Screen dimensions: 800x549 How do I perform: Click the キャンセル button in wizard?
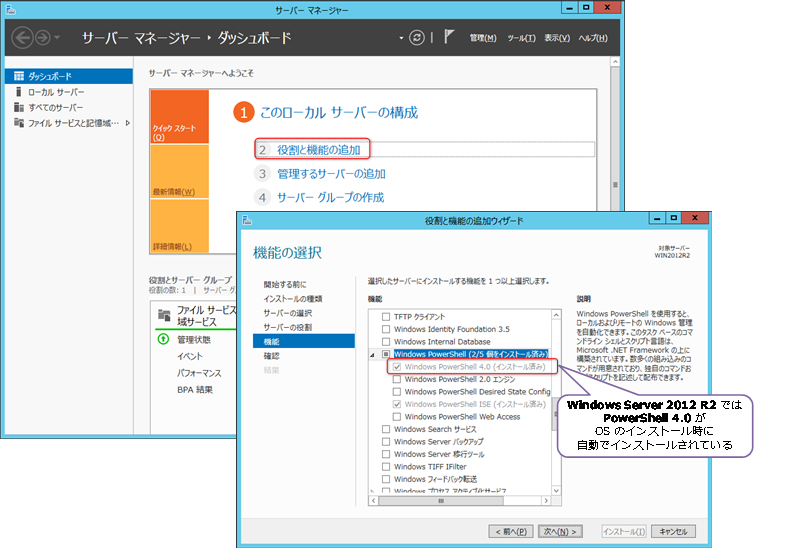(673, 532)
